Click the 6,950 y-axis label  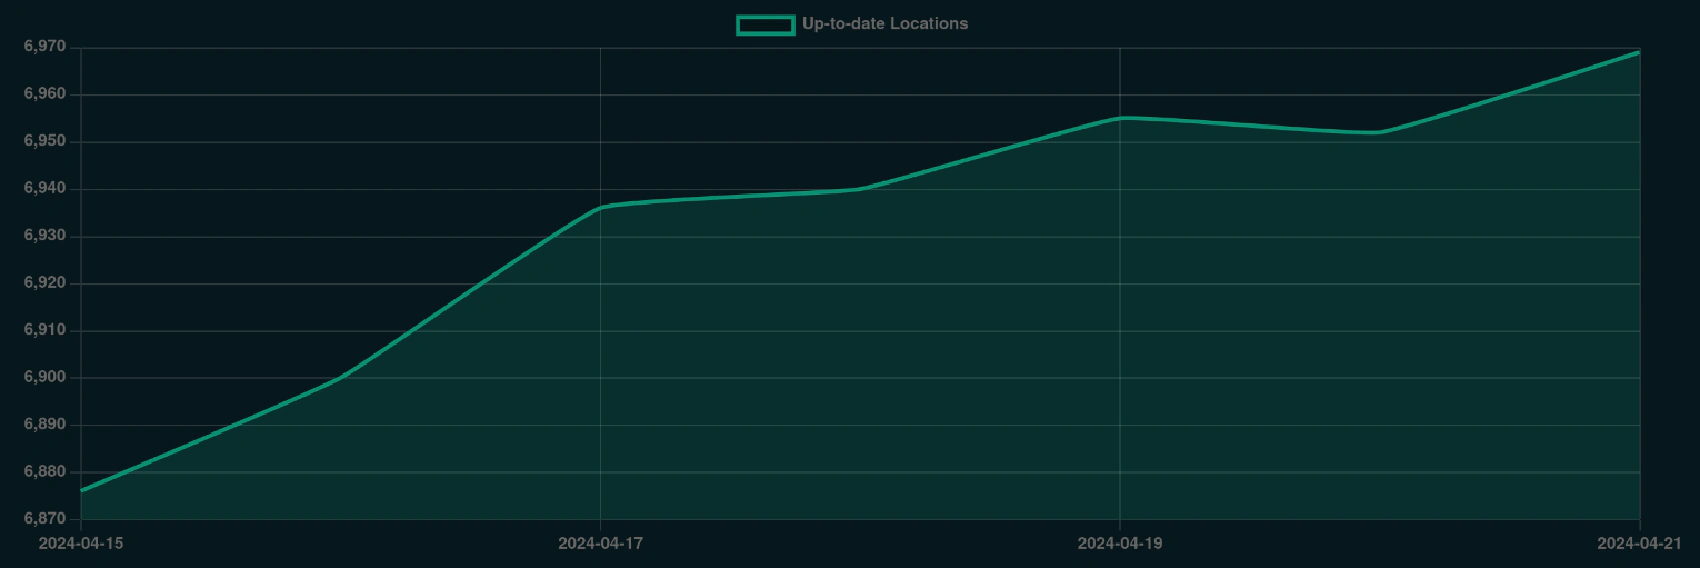point(45,141)
